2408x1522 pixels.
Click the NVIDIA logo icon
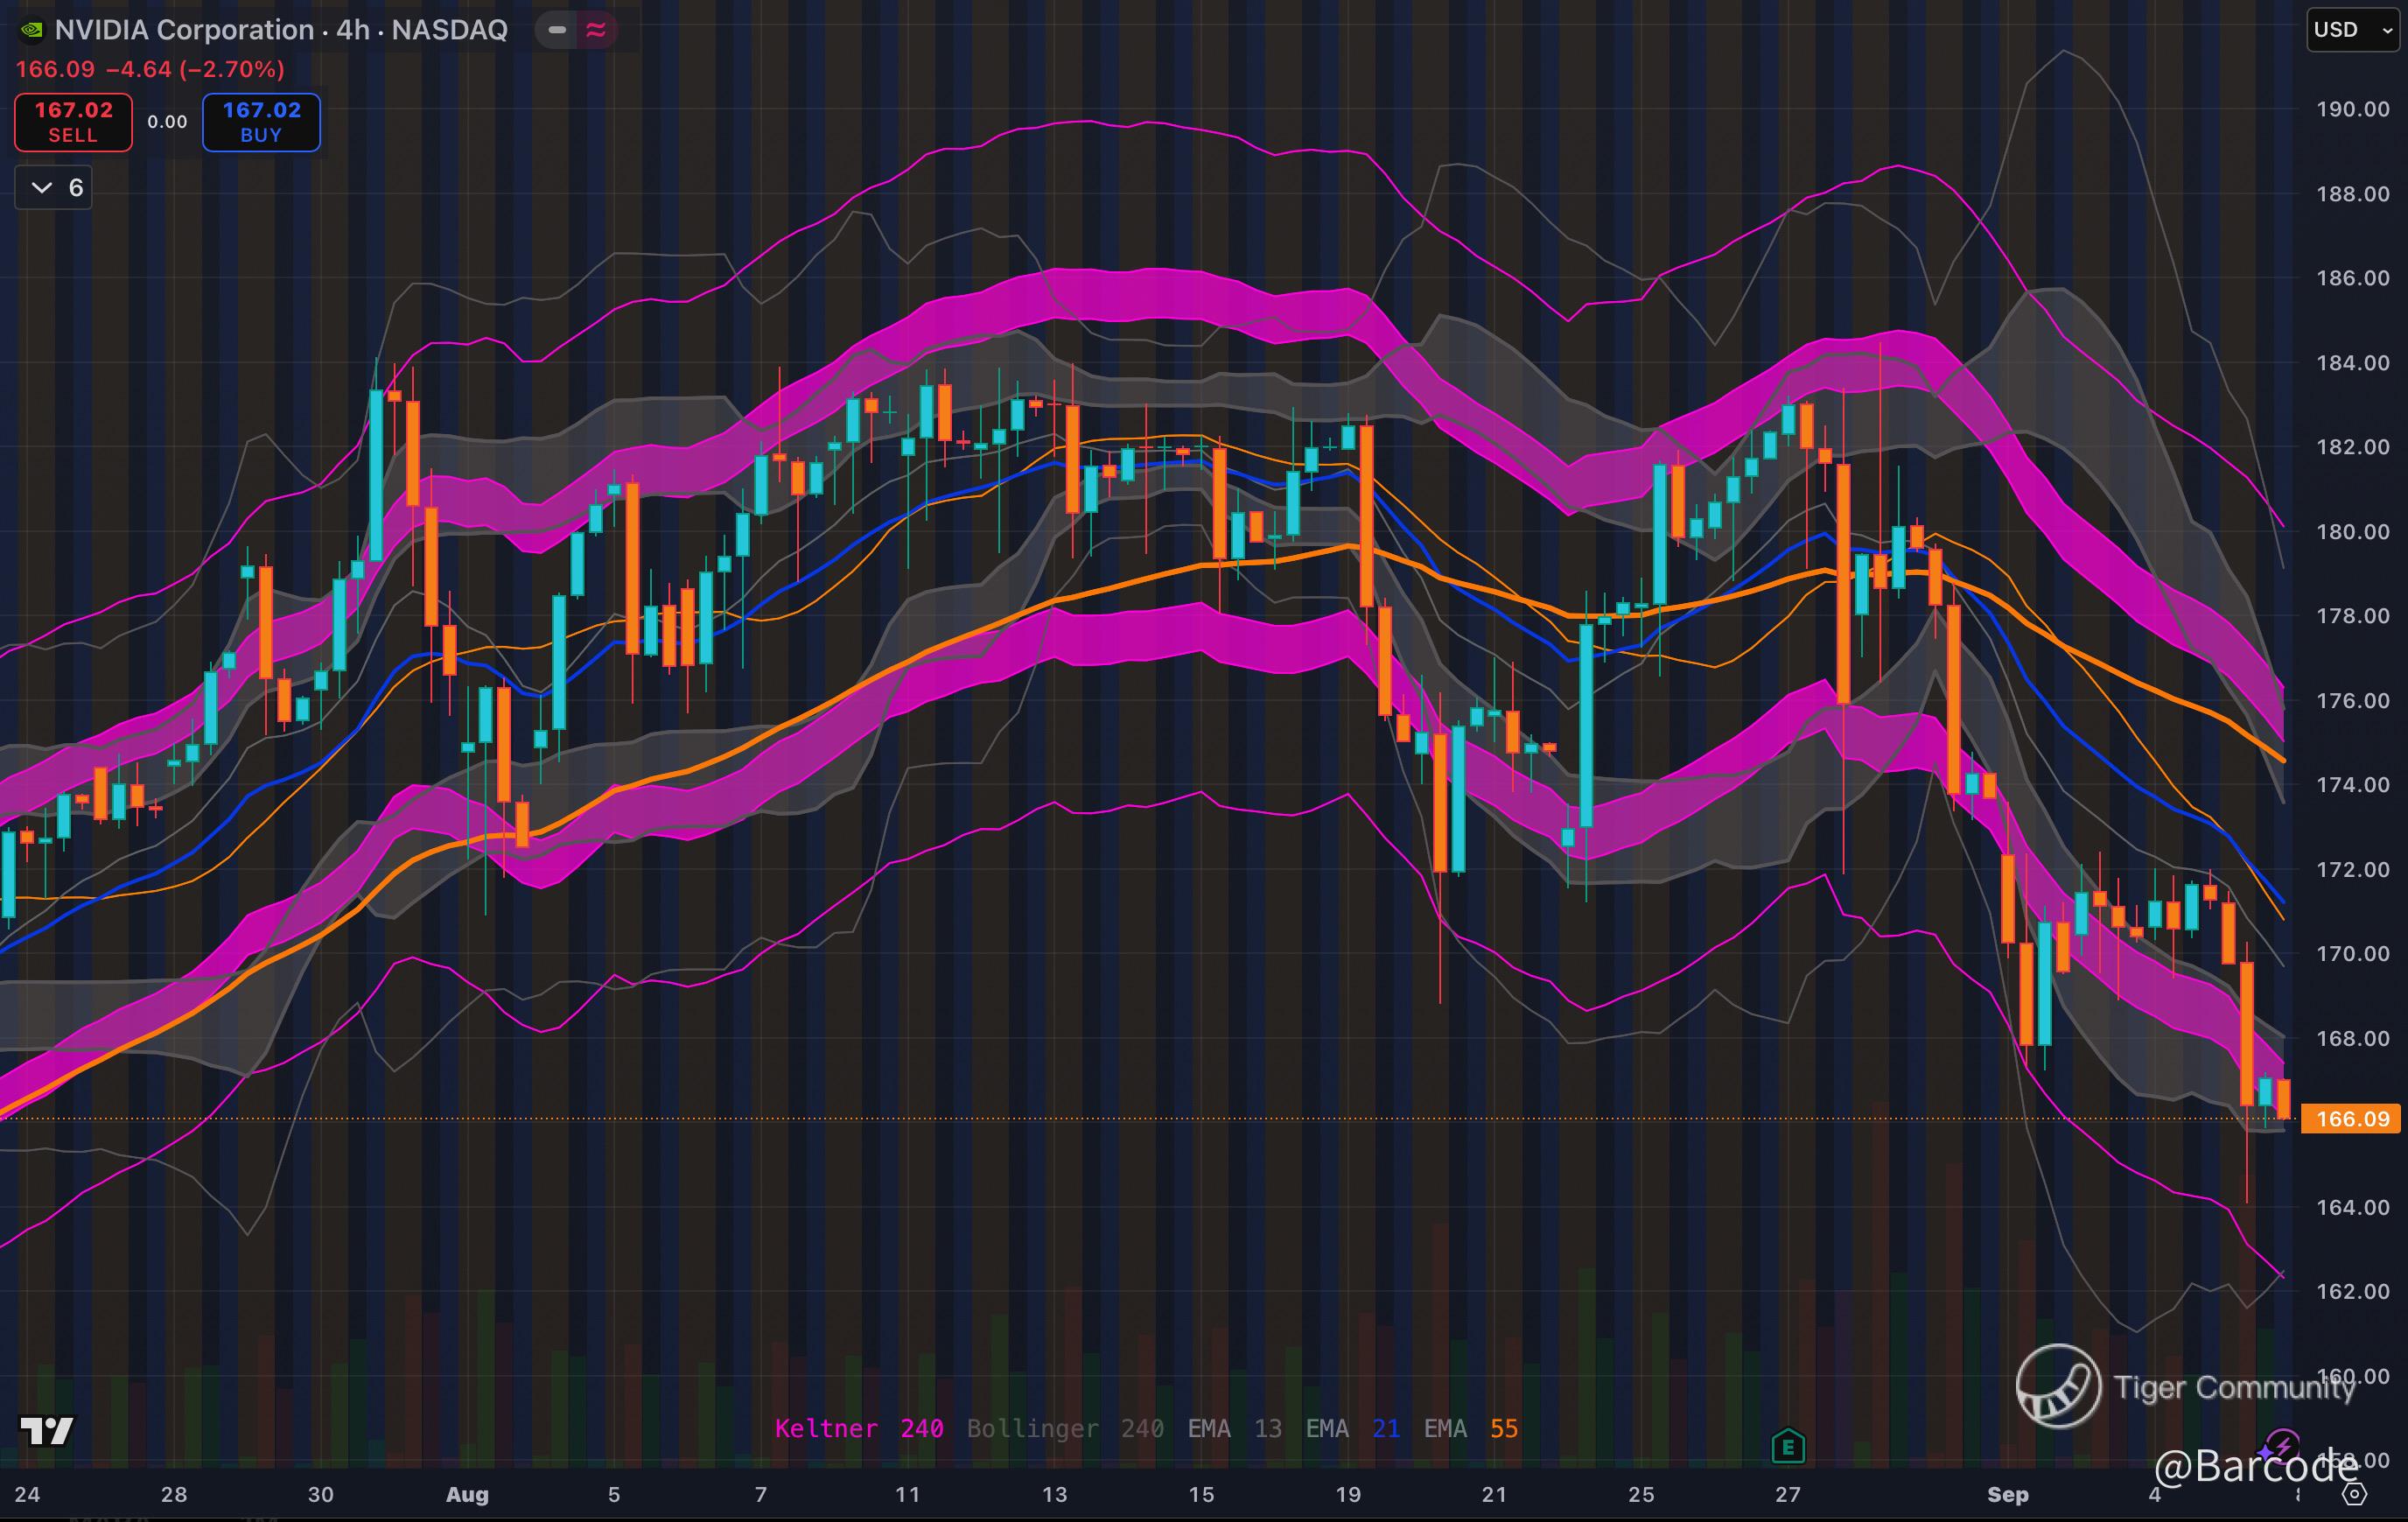(32, 30)
